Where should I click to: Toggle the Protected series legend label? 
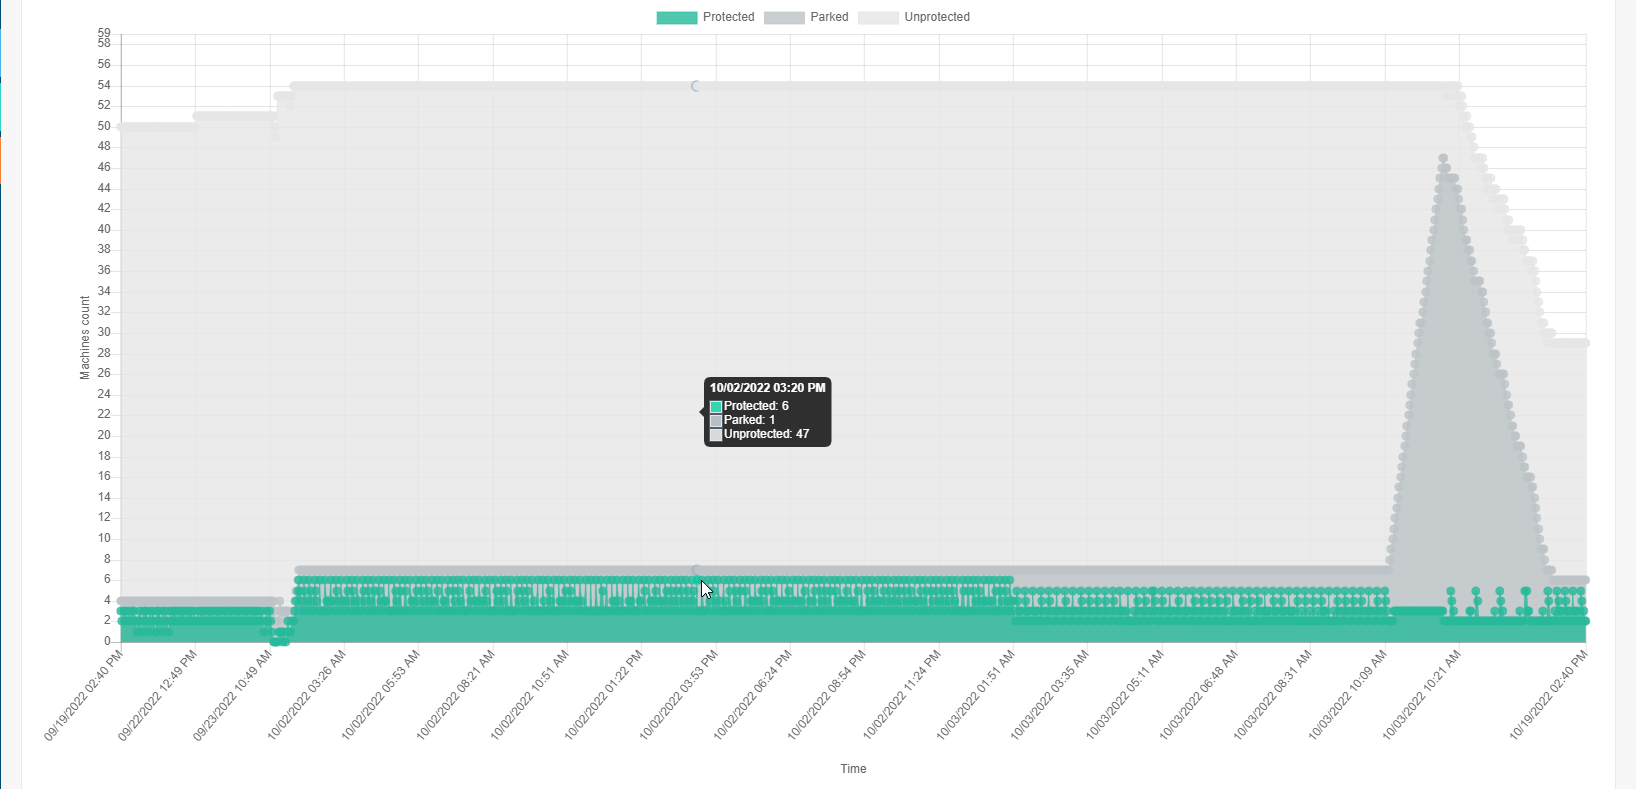[728, 17]
